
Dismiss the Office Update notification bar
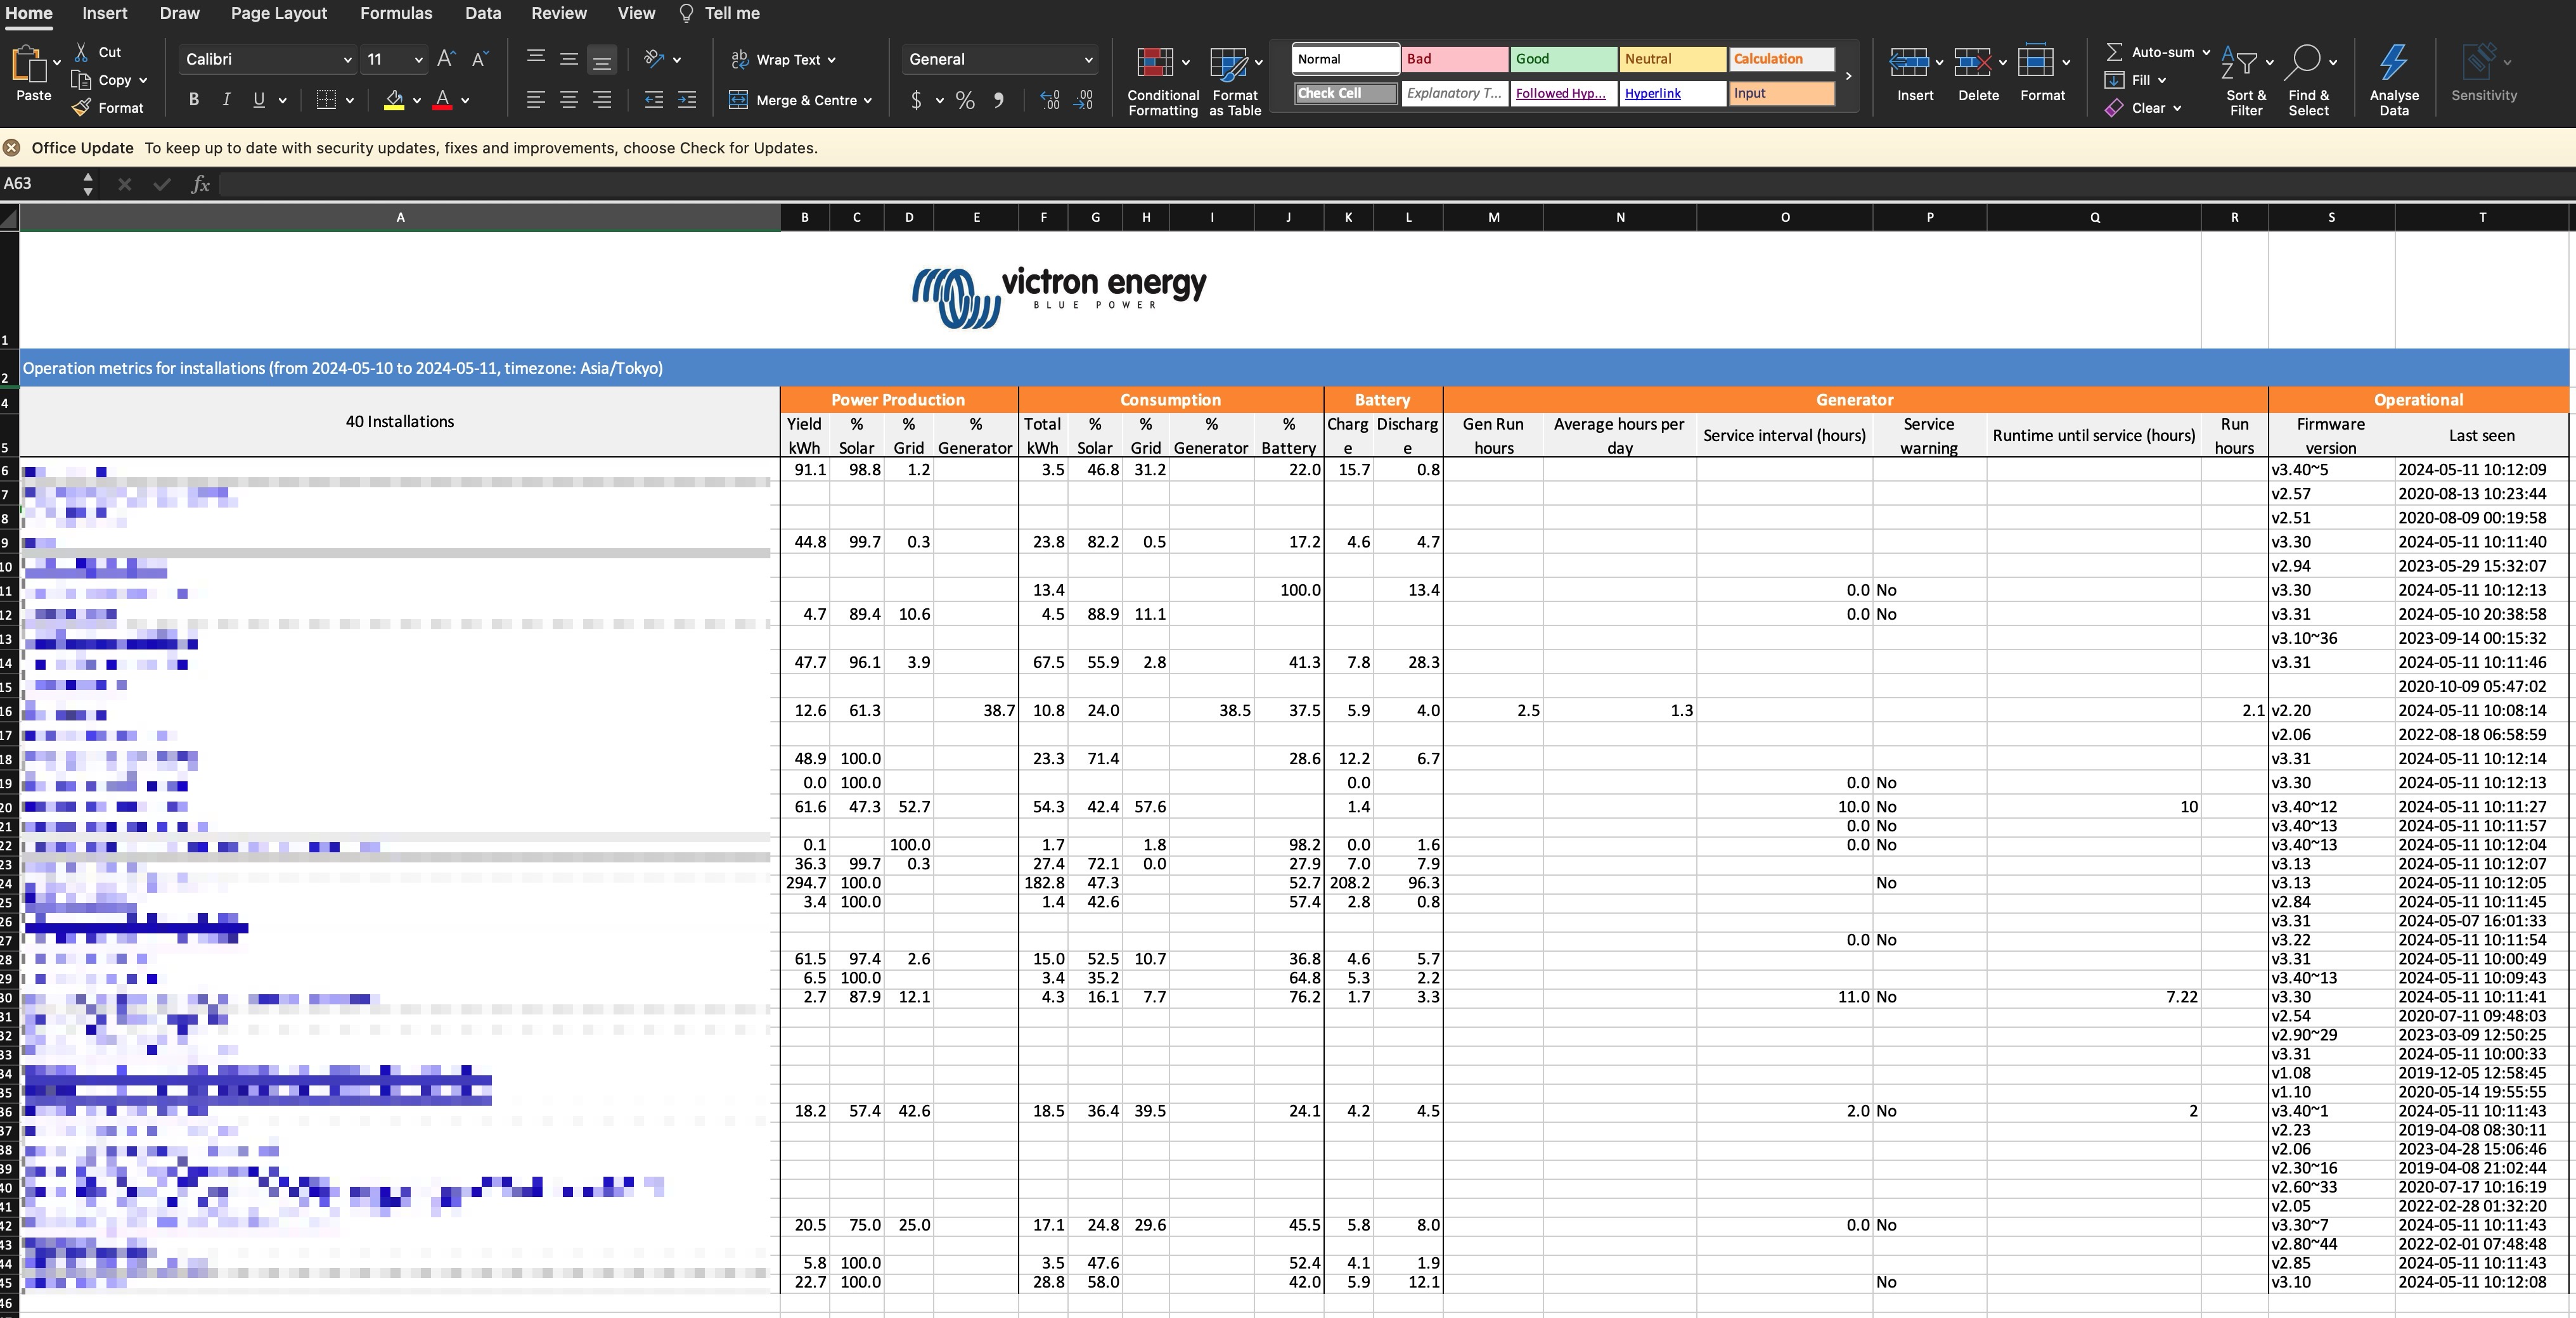point(11,148)
